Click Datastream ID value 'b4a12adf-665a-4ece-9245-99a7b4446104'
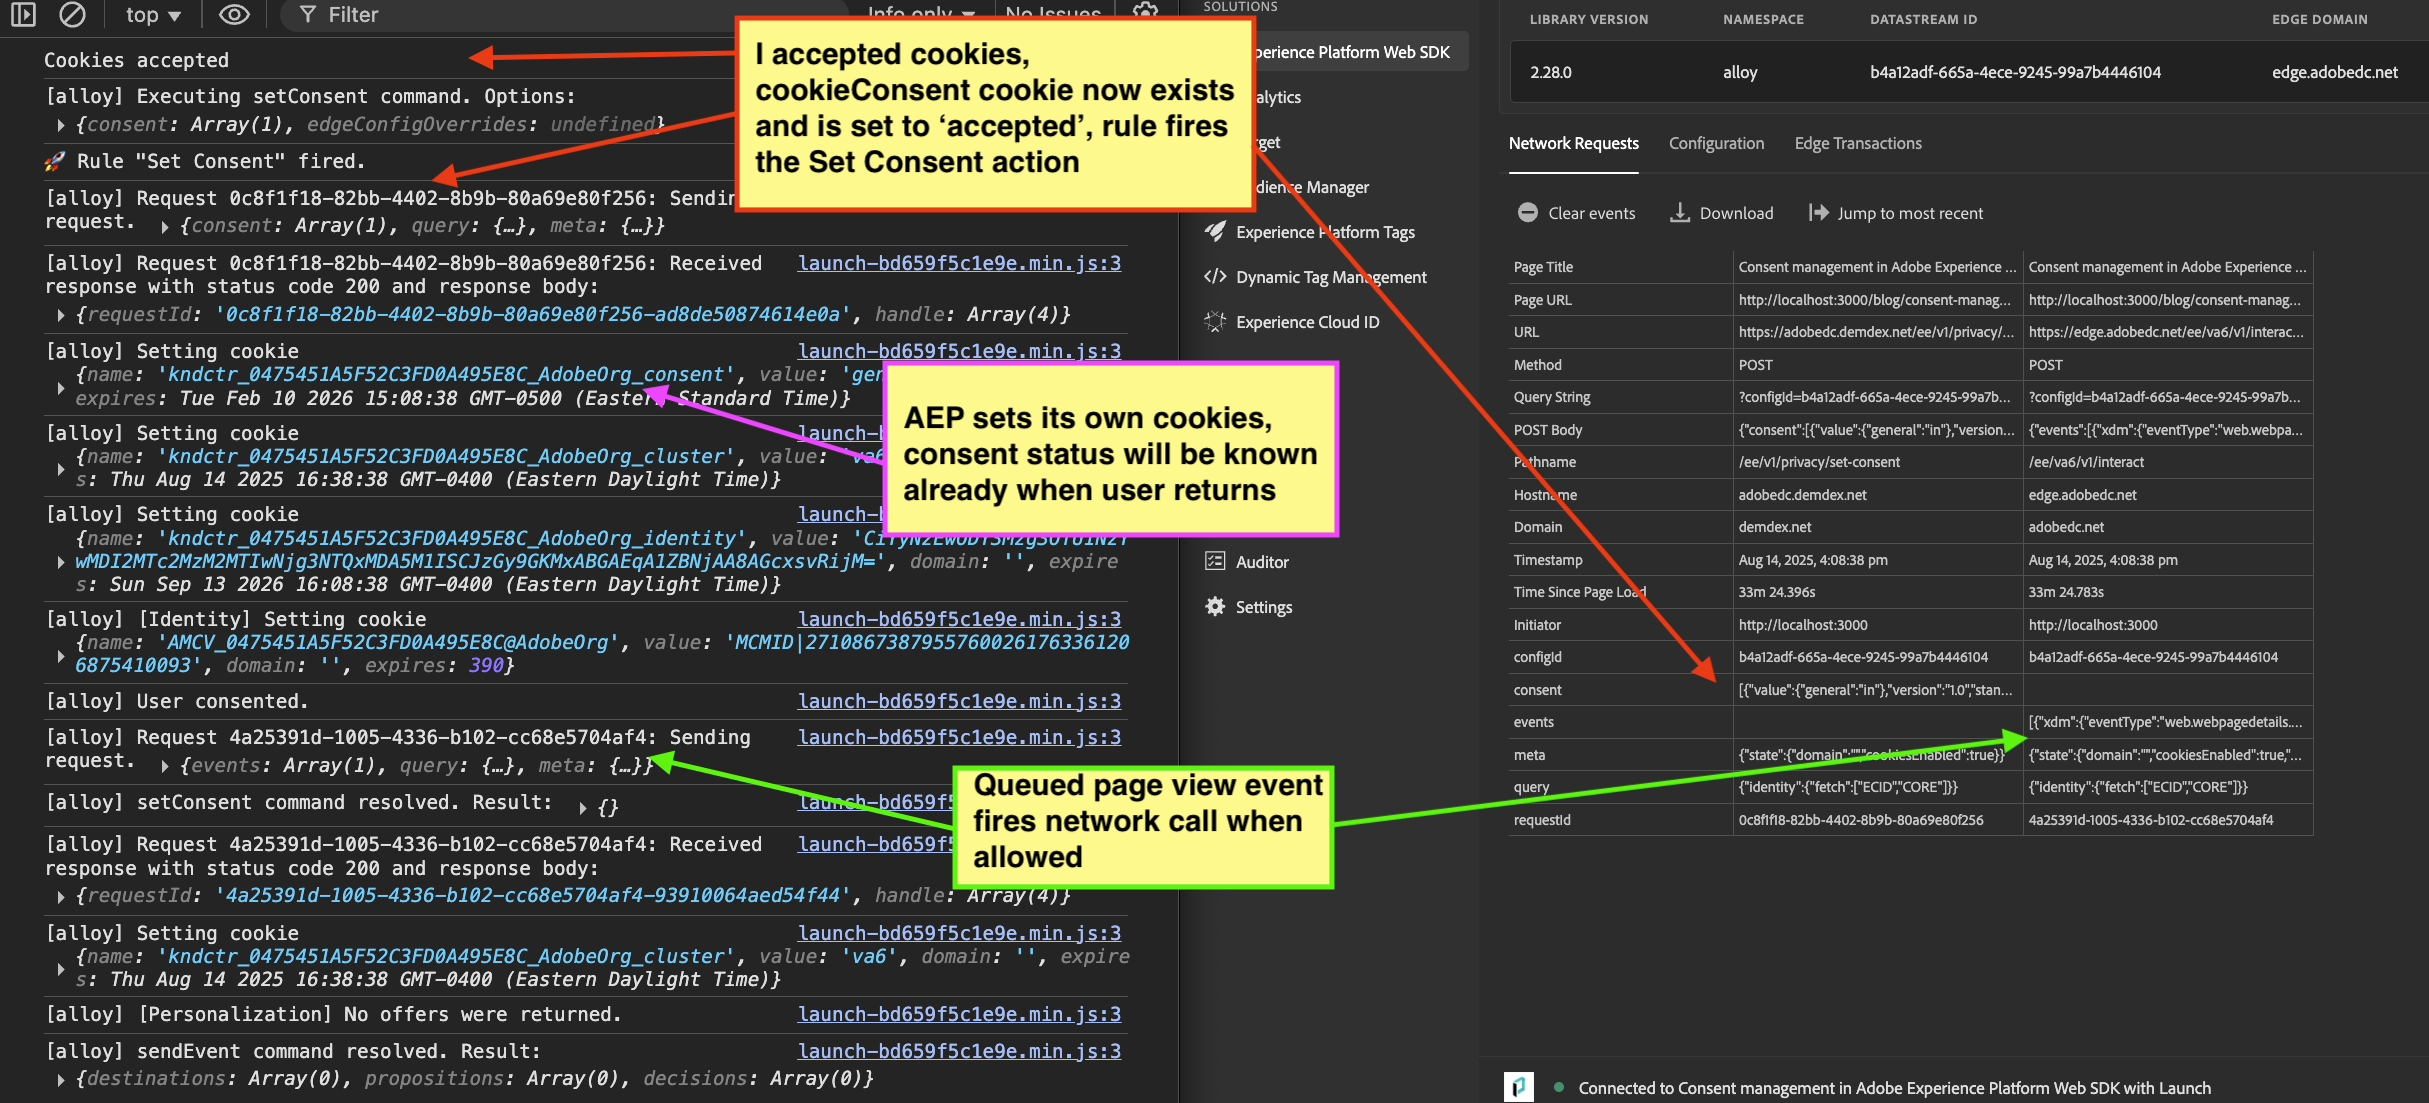Viewport: 2429px width, 1103px height. (x=2015, y=72)
